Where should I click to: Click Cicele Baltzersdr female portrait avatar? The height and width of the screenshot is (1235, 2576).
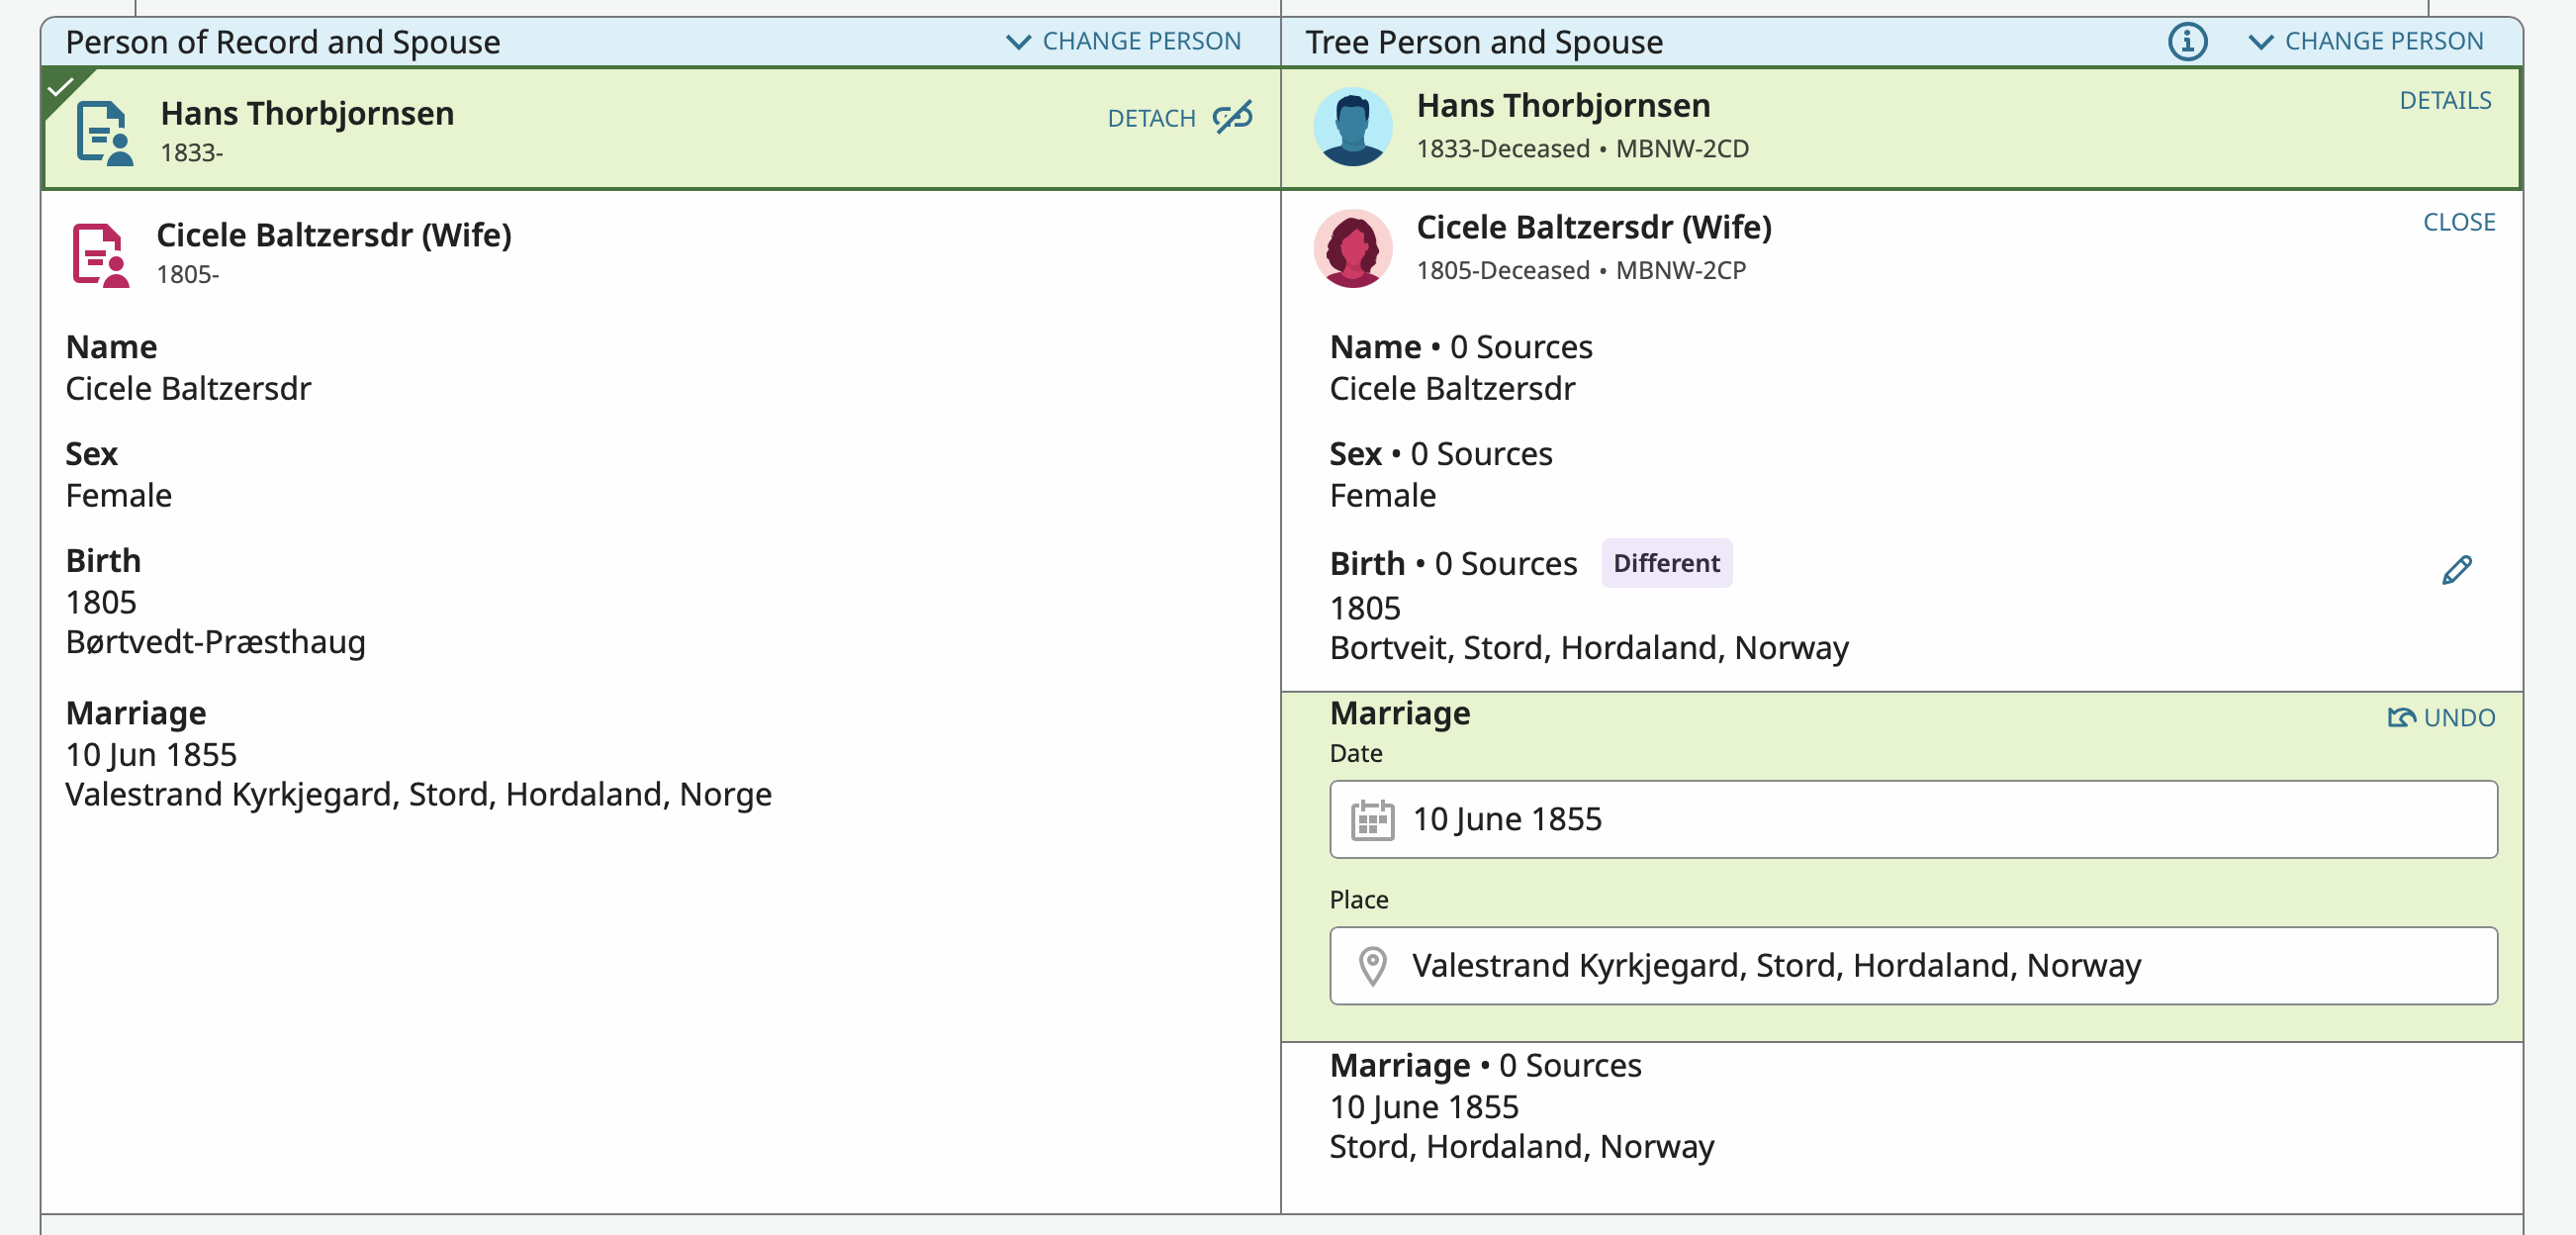(1352, 249)
